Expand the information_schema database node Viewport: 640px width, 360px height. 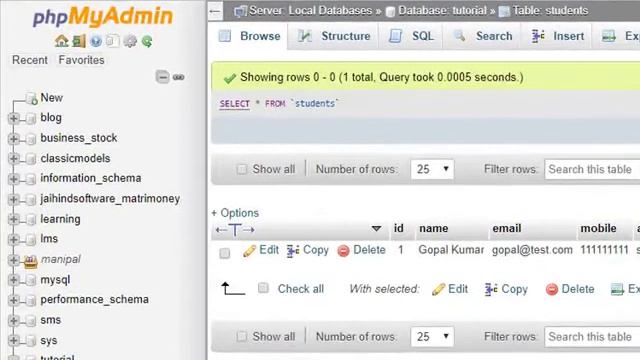point(13,179)
